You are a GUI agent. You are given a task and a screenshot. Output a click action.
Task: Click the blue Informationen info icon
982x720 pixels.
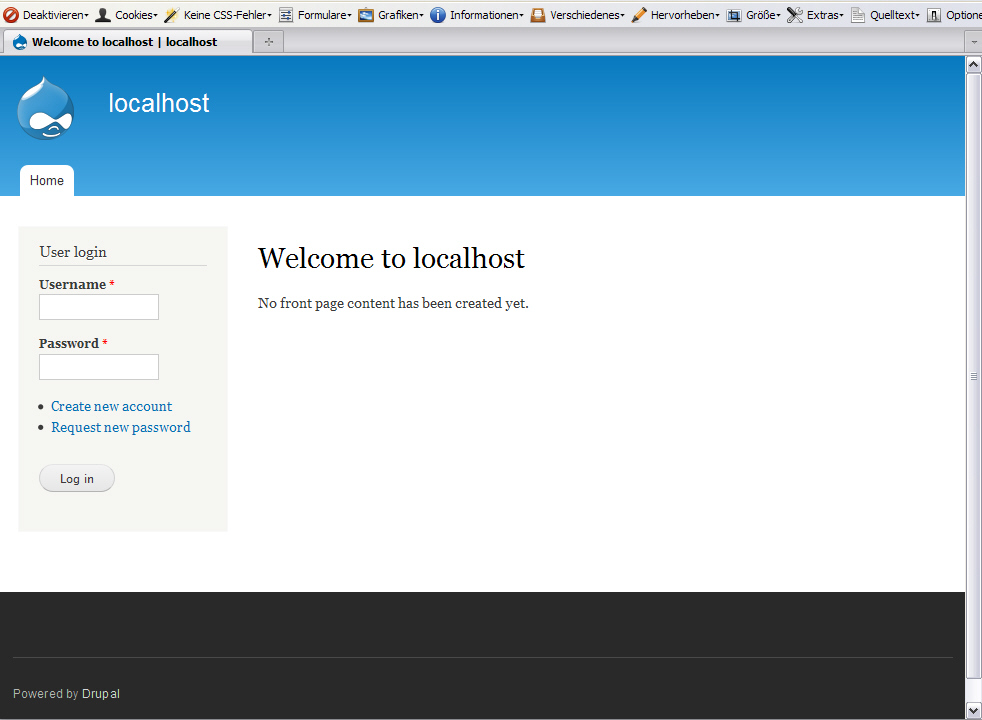[438, 15]
